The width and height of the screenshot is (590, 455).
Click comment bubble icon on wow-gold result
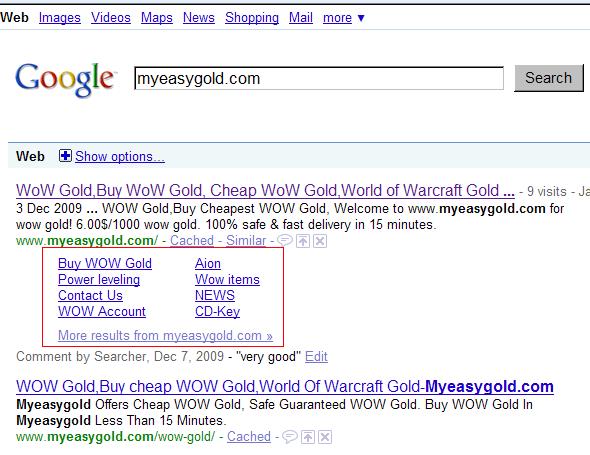click(x=290, y=437)
